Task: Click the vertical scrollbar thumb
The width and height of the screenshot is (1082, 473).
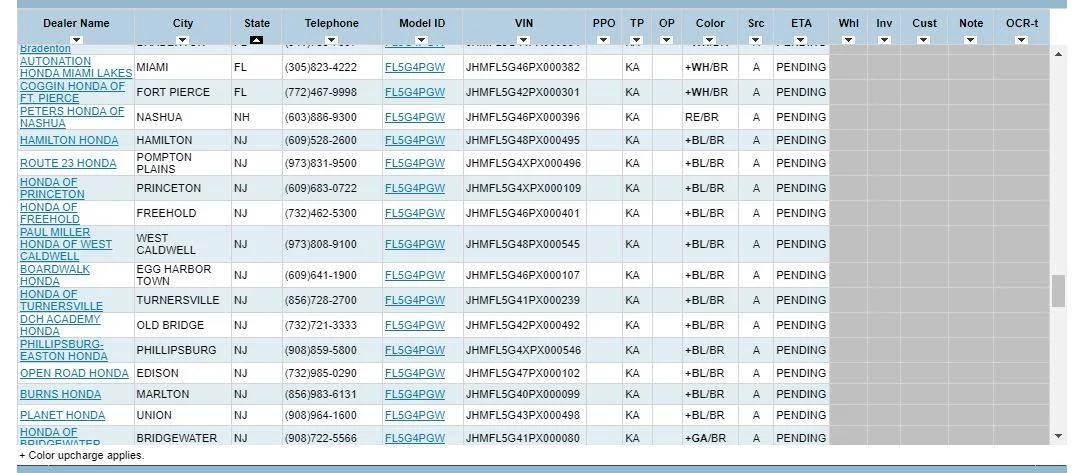Action: coord(1059,291)
